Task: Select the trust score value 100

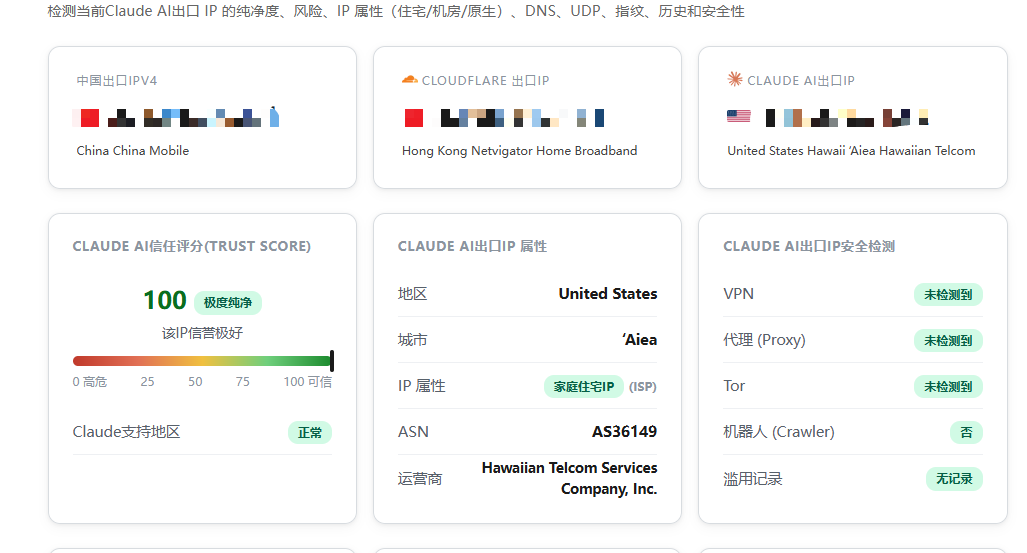Action: (164, 301)
